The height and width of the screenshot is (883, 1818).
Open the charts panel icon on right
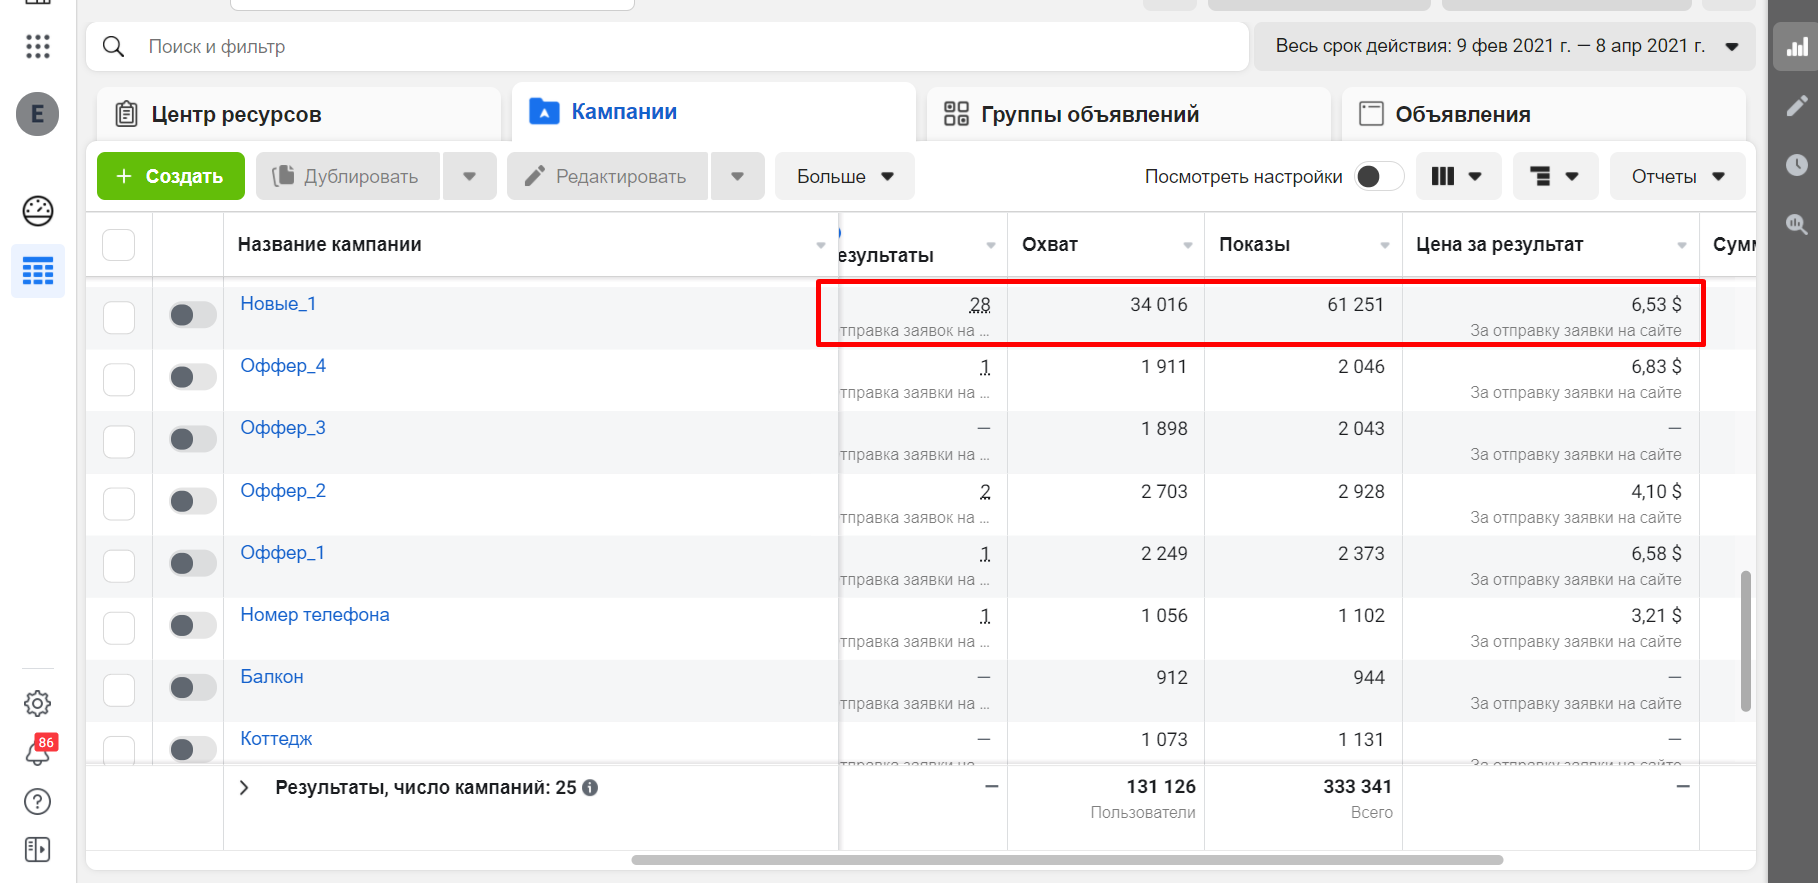click(1797, 47)
